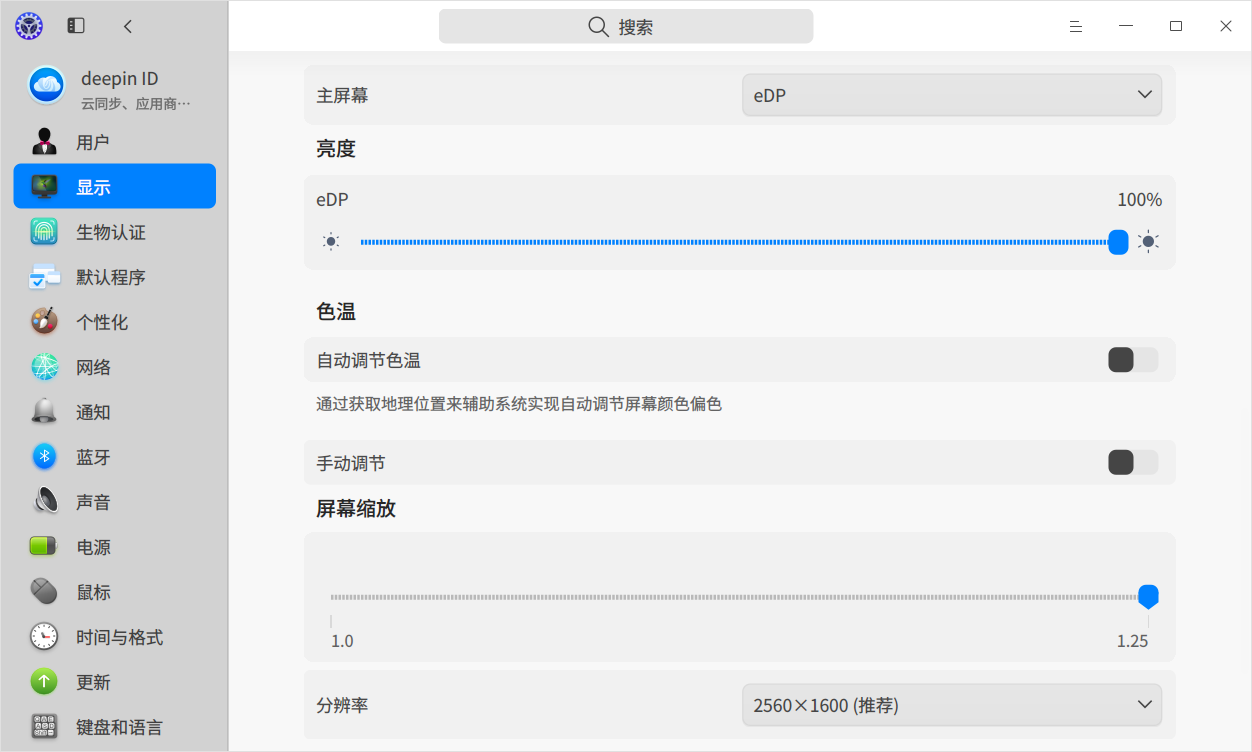Adjust the eDP brightness slider handle
Image resolution: width=1252 pixels, height=752 pixels.
(x=1118, y=242)
